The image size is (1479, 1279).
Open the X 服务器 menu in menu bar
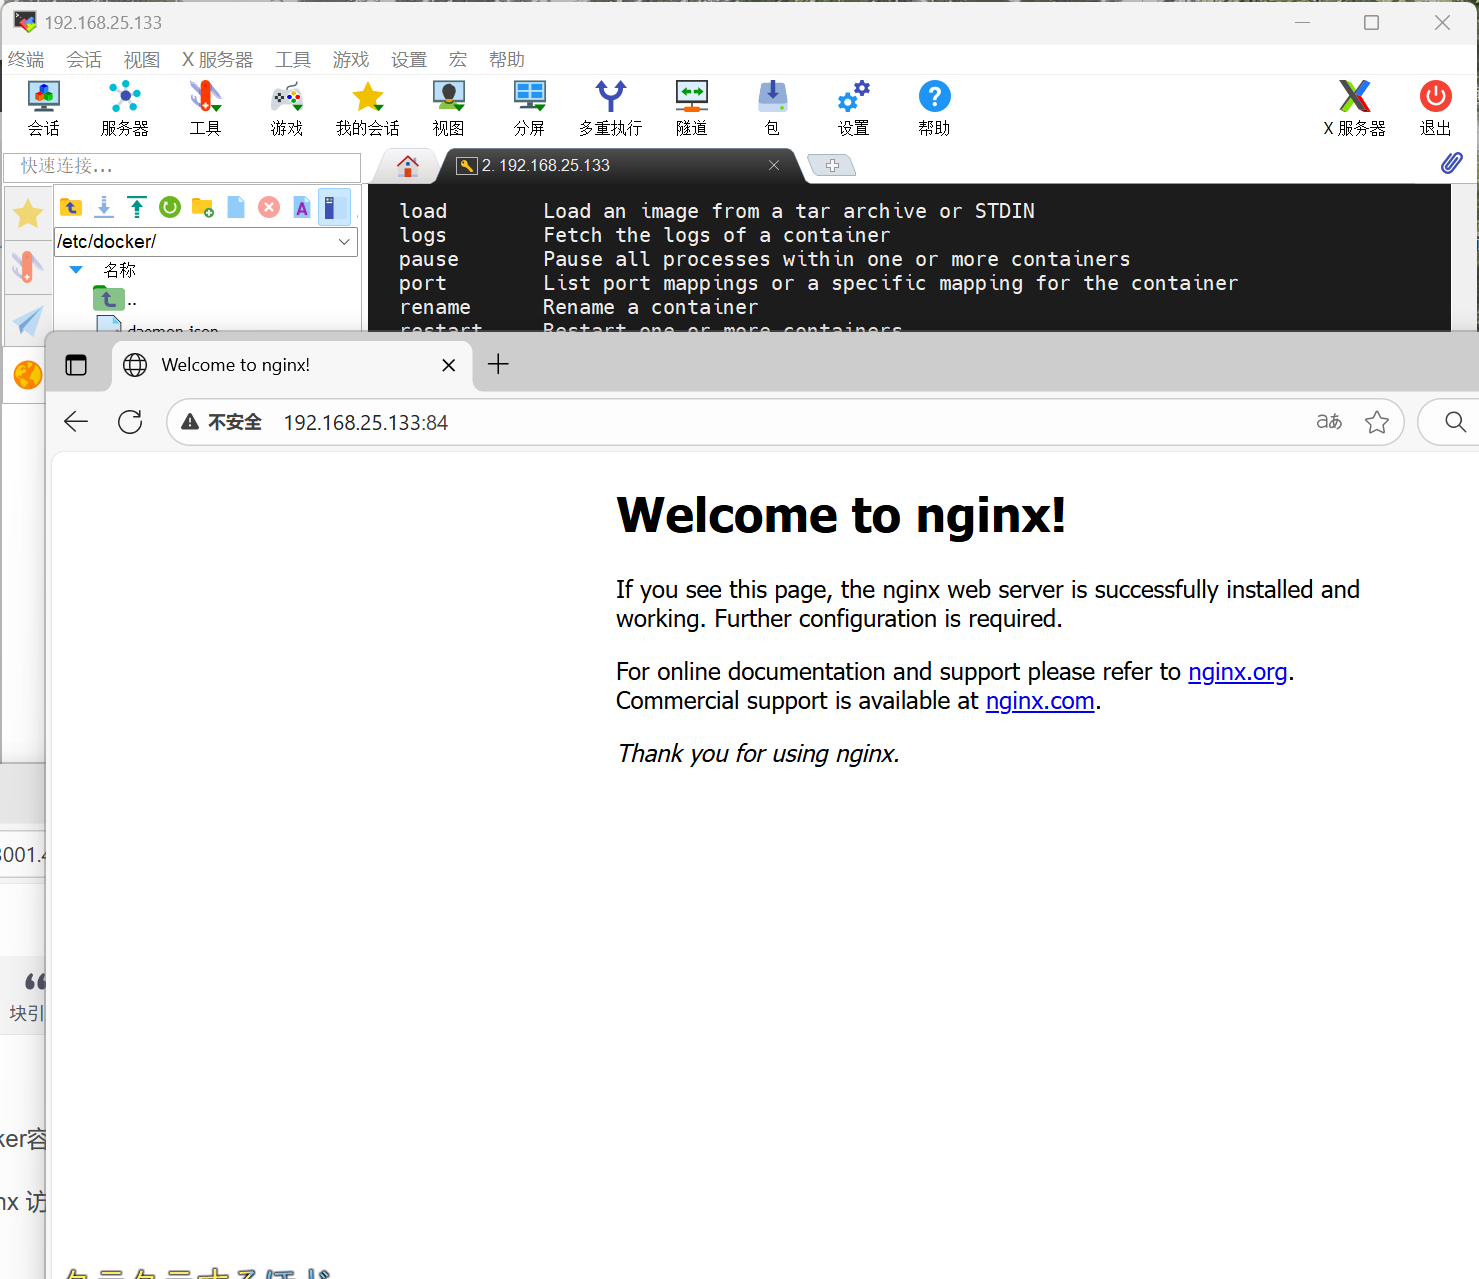(217, 60)
